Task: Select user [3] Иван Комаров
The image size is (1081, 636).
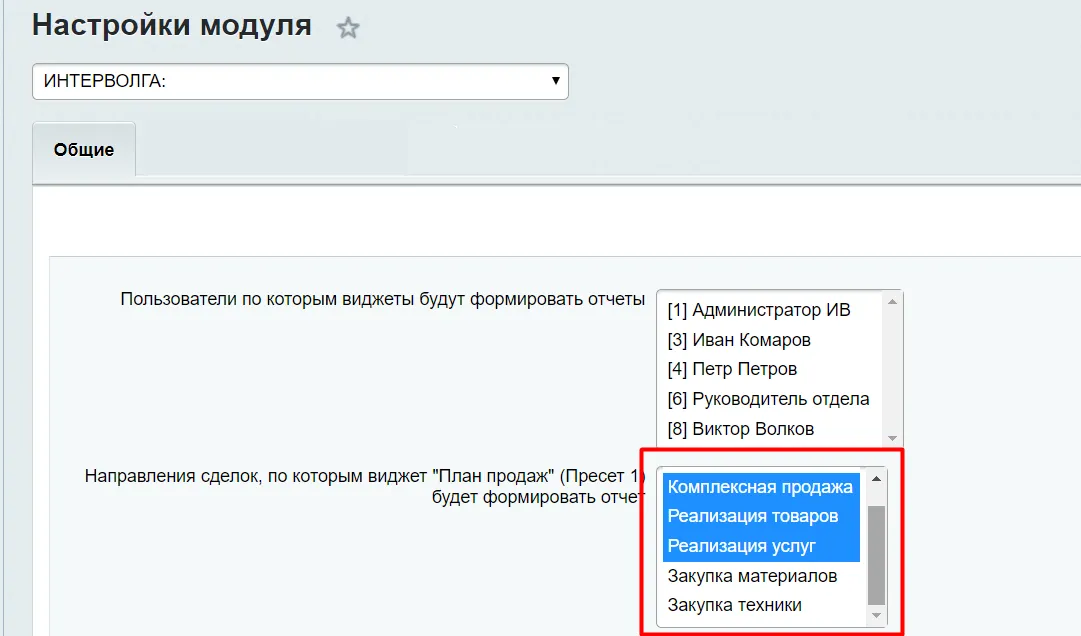Action: coord(738,340)
